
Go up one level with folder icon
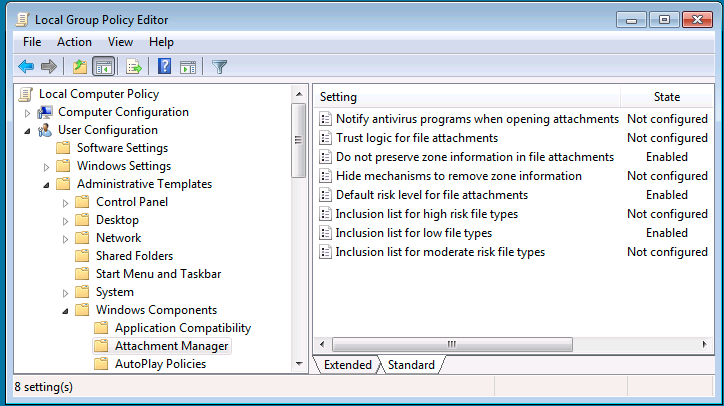80,67
